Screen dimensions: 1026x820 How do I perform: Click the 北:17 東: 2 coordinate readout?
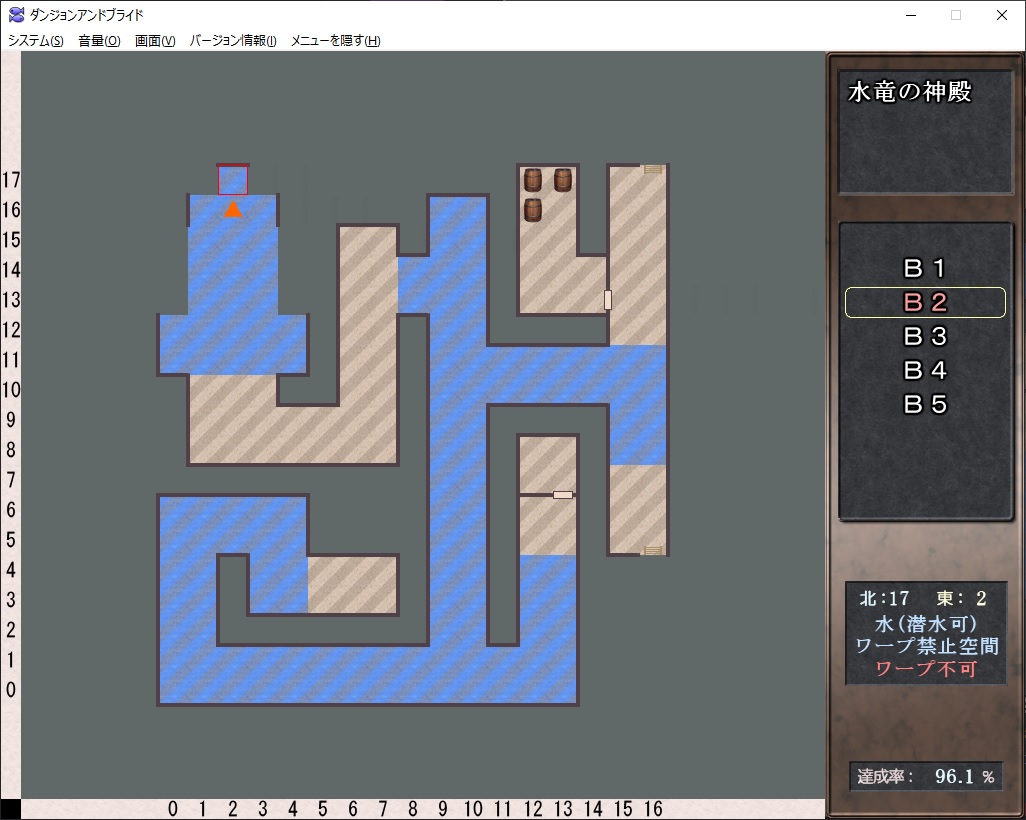pyautogui.click(x=924, y=598)
